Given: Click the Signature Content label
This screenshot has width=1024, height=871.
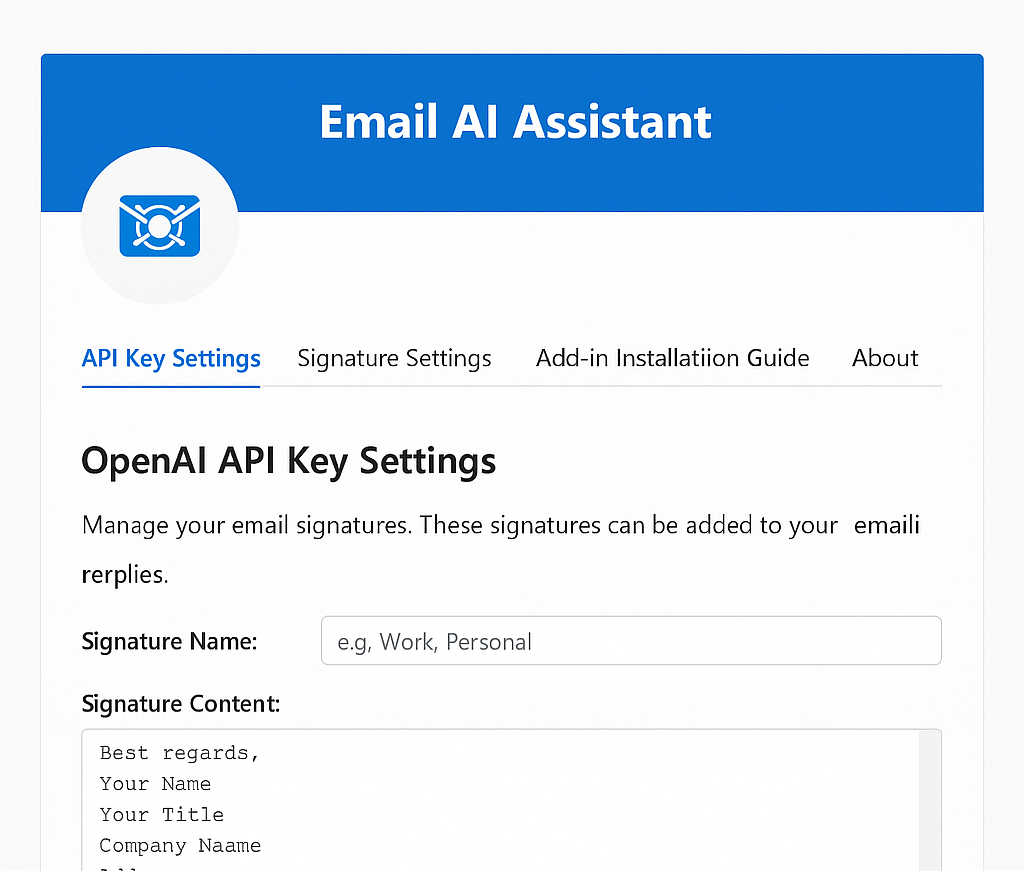Looking at the screenshot, I should click(x=180, y=704).
